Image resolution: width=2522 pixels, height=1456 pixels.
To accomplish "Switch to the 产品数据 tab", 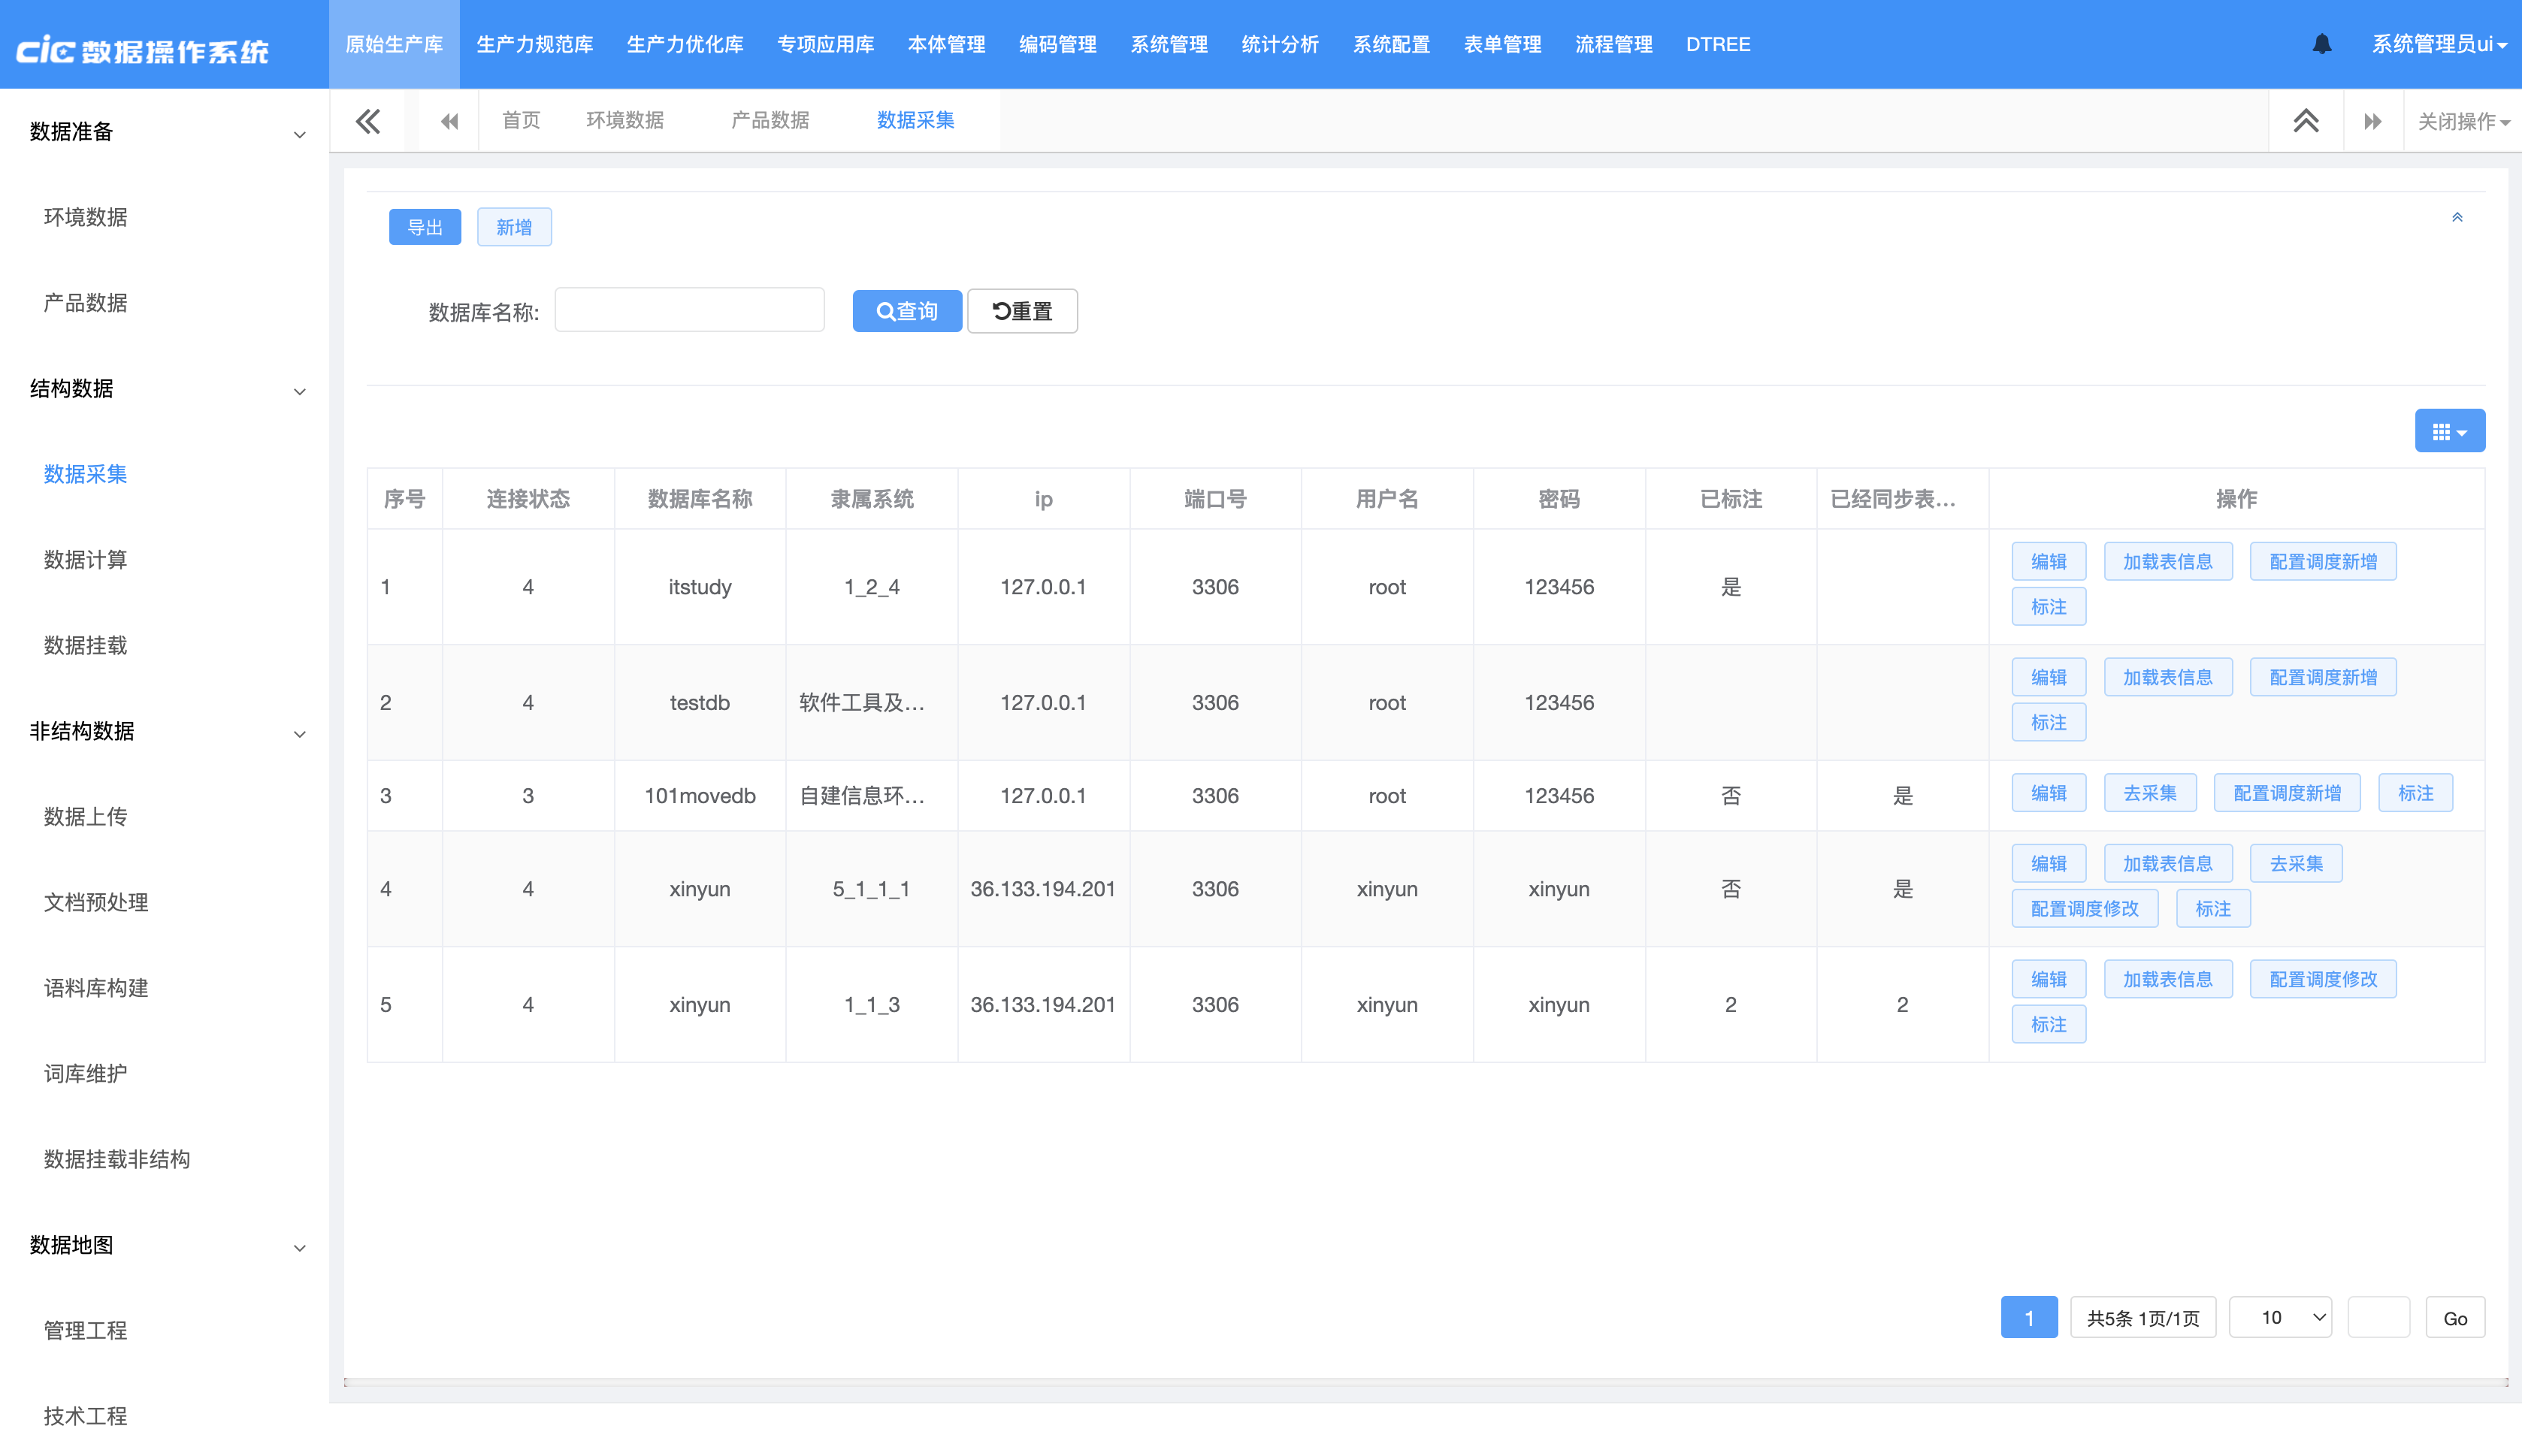I will point(769,120).
